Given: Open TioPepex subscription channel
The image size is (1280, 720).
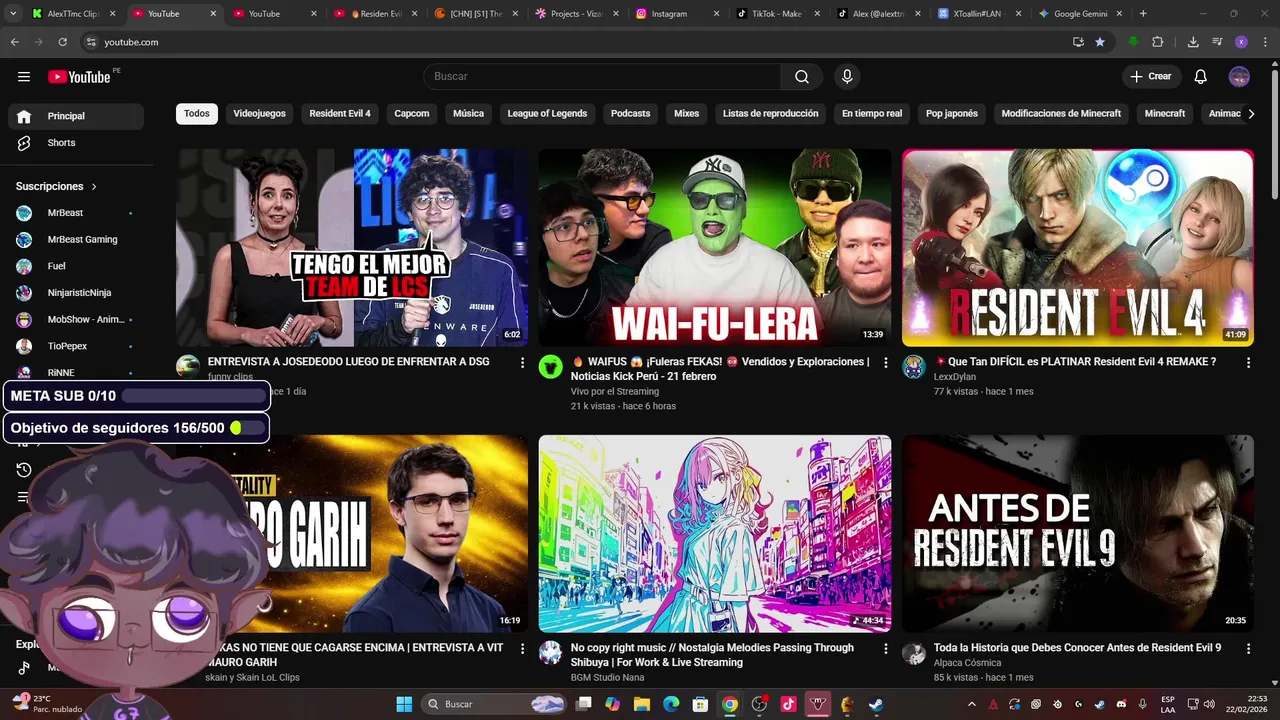Looking at the screenshot, I should (76, 346).
